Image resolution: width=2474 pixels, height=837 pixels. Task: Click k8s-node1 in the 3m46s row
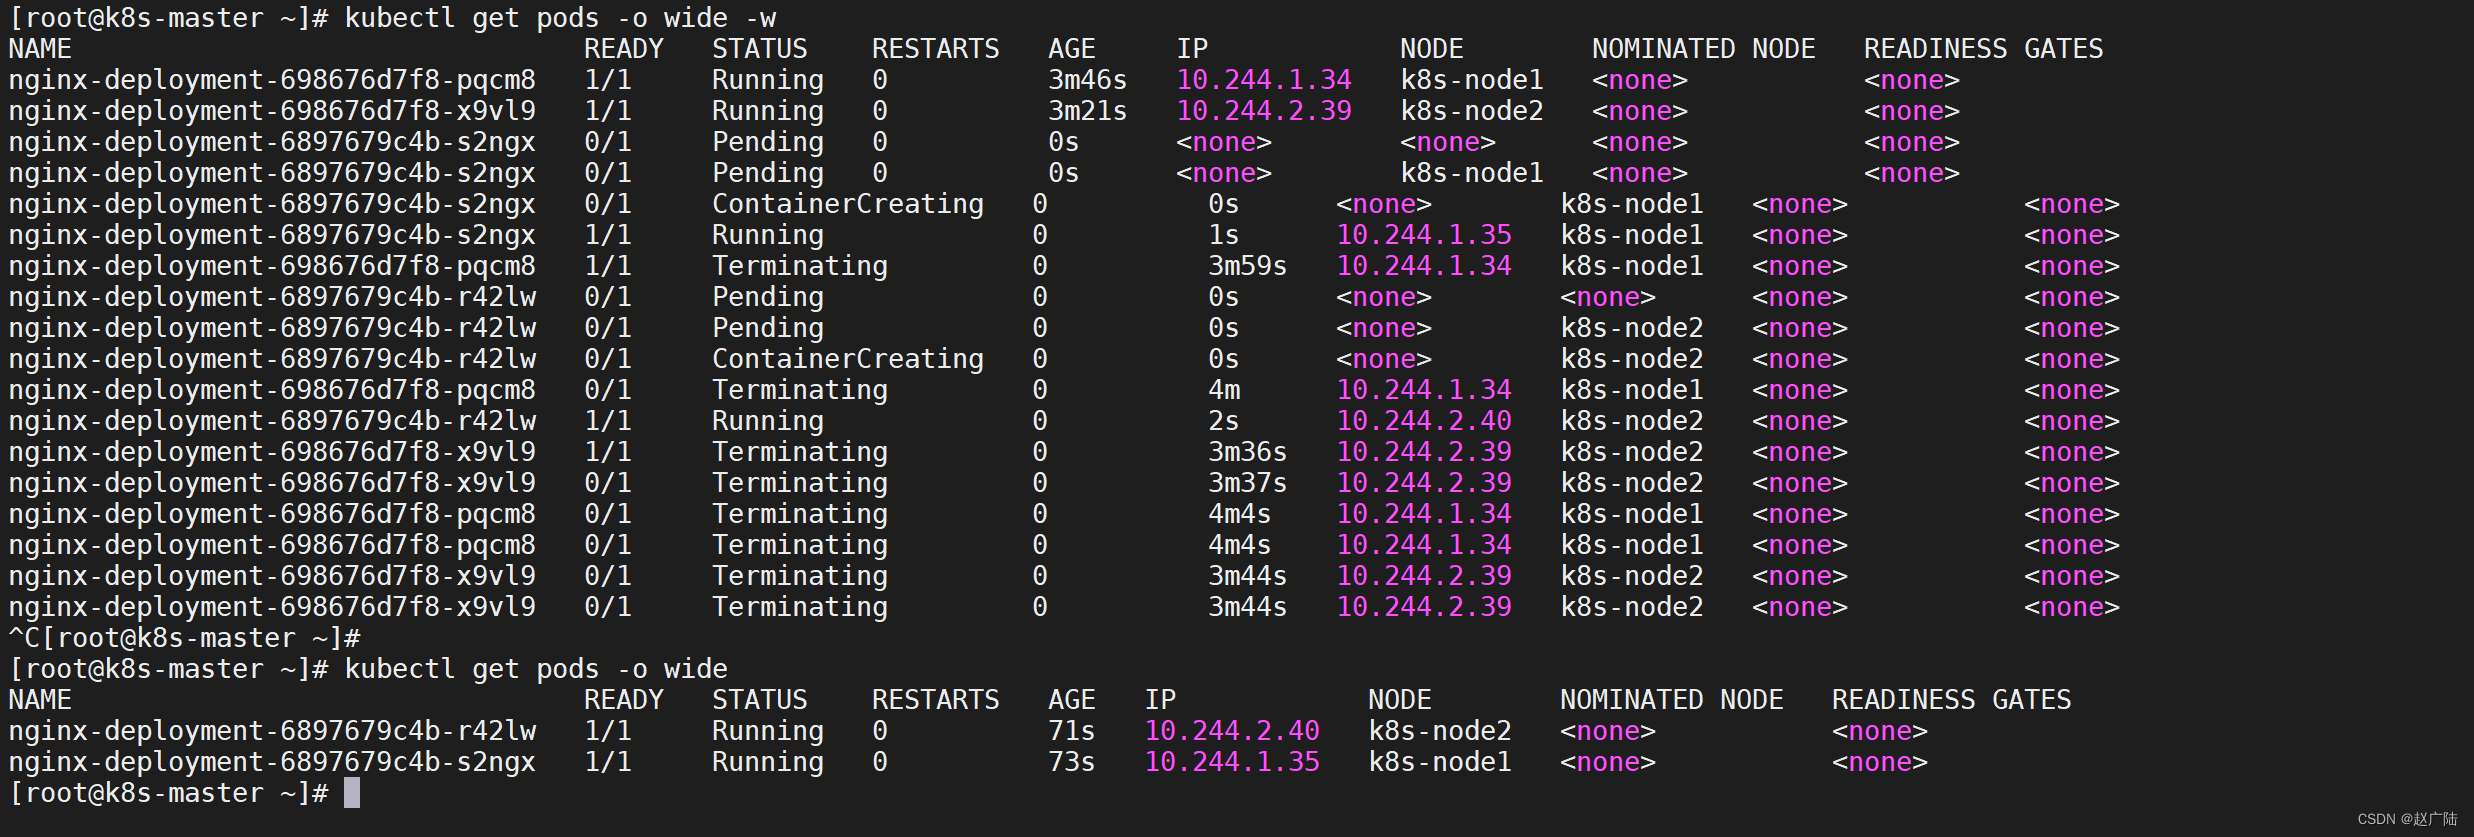coord(1472,80)
